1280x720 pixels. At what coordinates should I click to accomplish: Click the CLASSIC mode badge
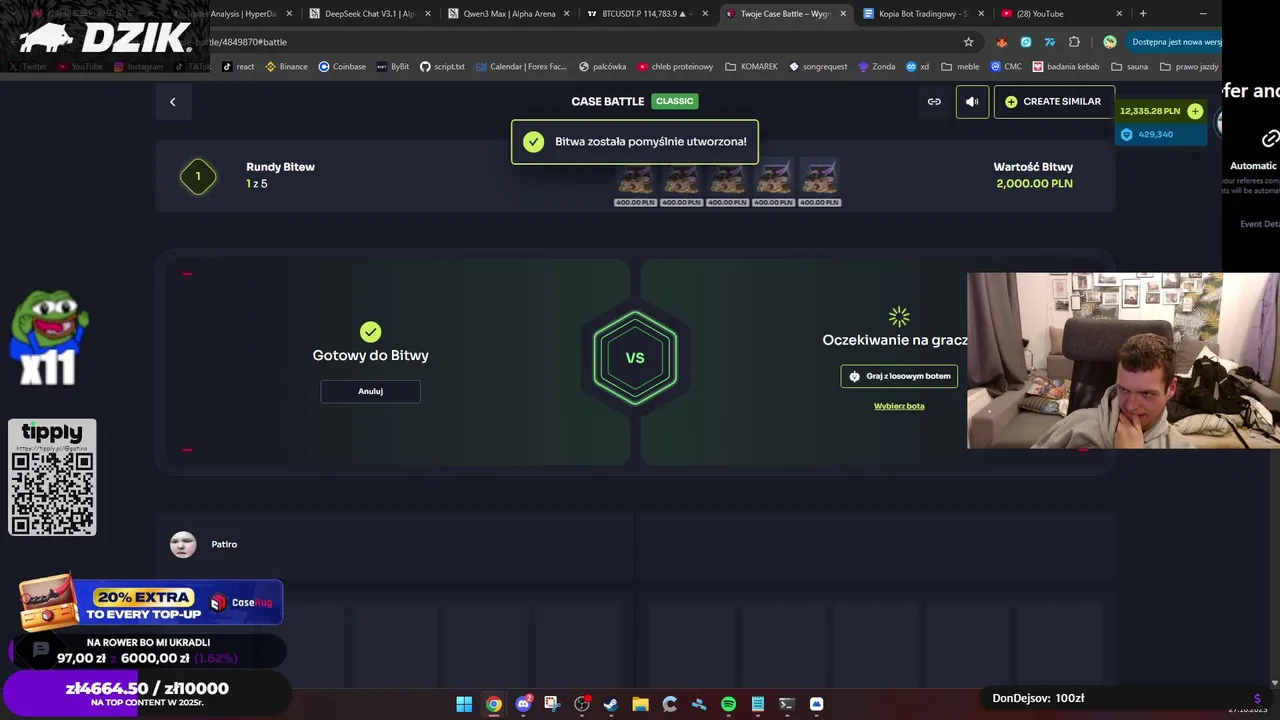click(x=674, y=101)
